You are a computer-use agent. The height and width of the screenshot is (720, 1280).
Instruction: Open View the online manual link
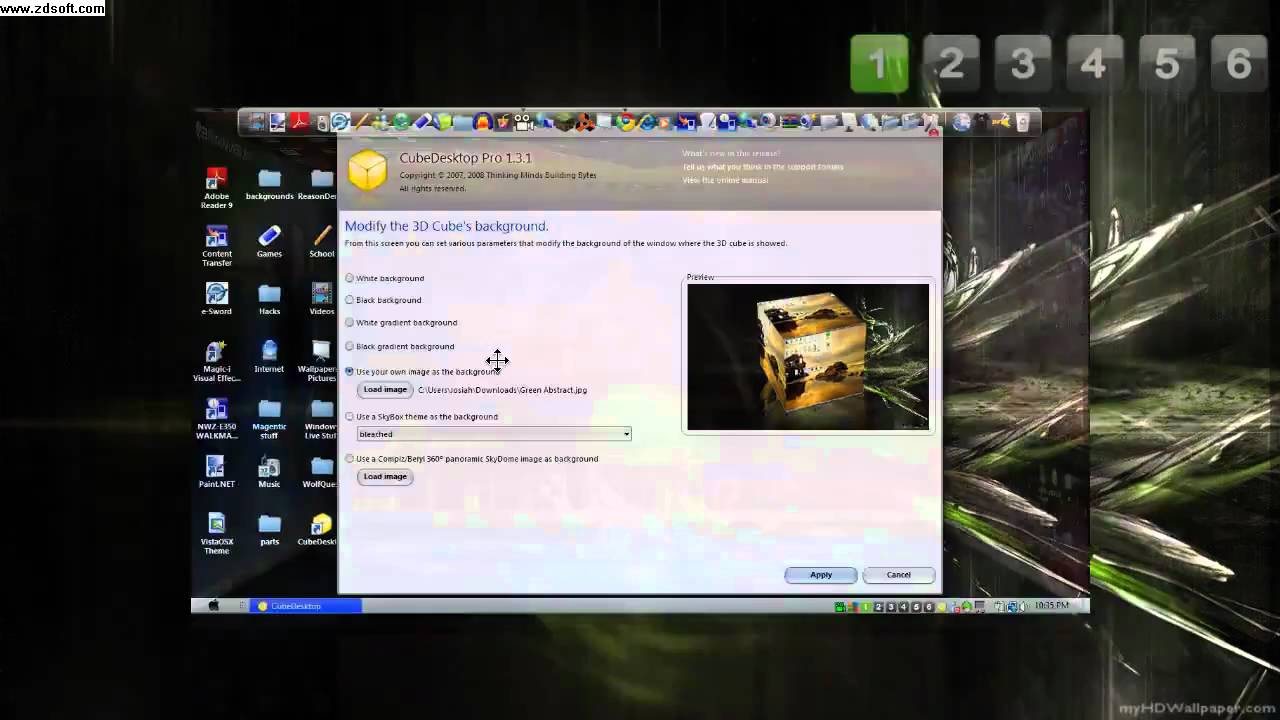pyautogui.click(x=725, y=180)
